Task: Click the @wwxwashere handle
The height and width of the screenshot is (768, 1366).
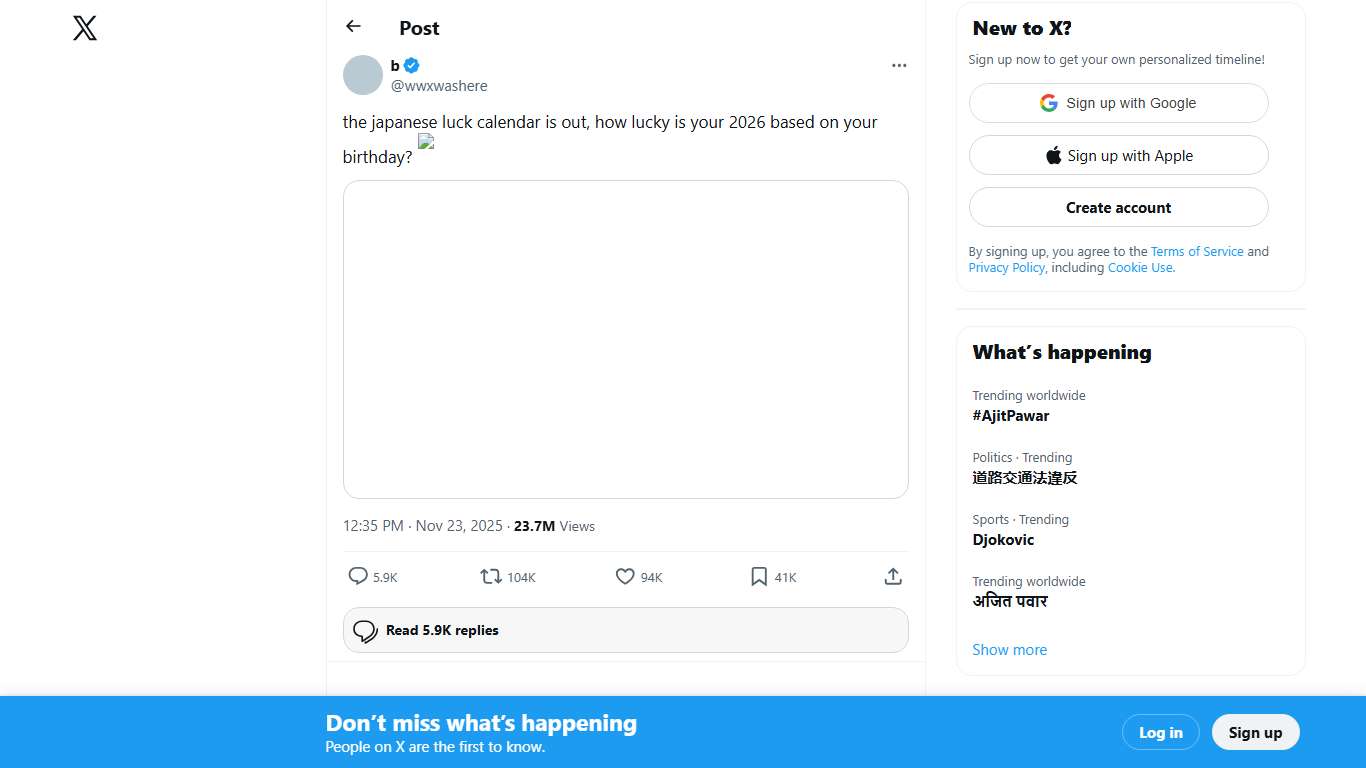Action: (x=439, y=86)
